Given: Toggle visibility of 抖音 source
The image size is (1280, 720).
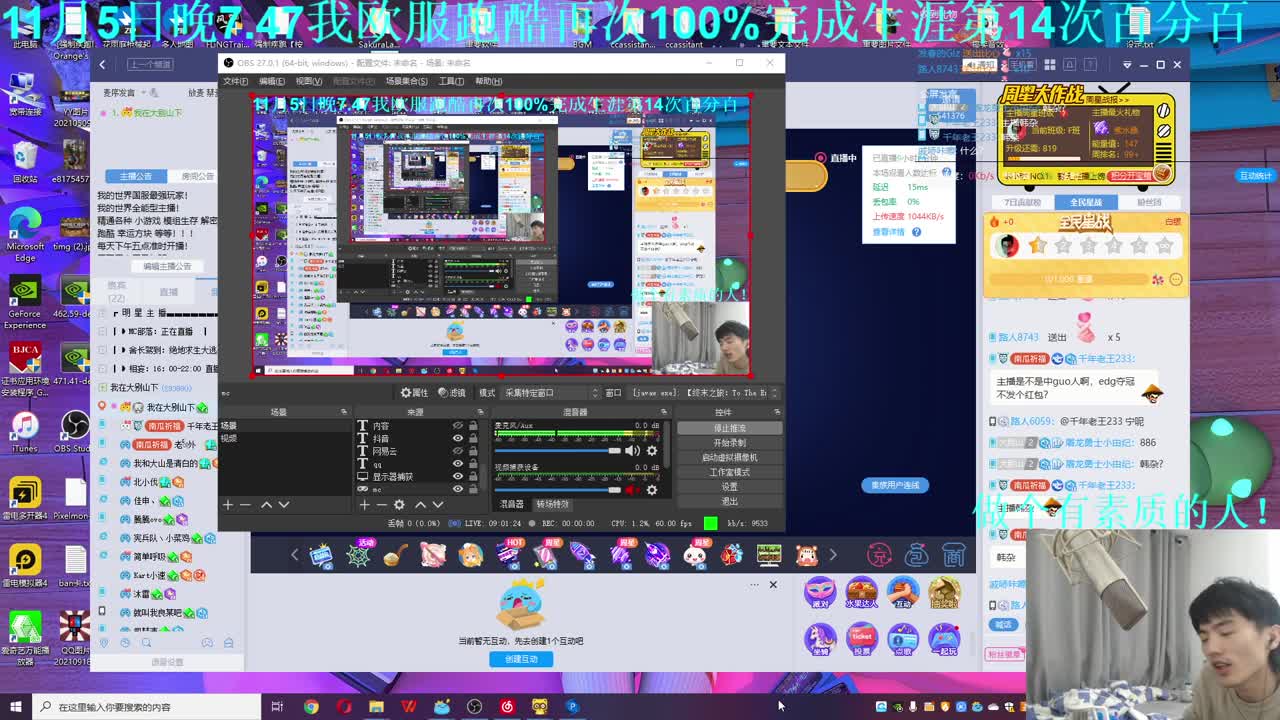Looking at the screenshot, I should coord(458,438).
